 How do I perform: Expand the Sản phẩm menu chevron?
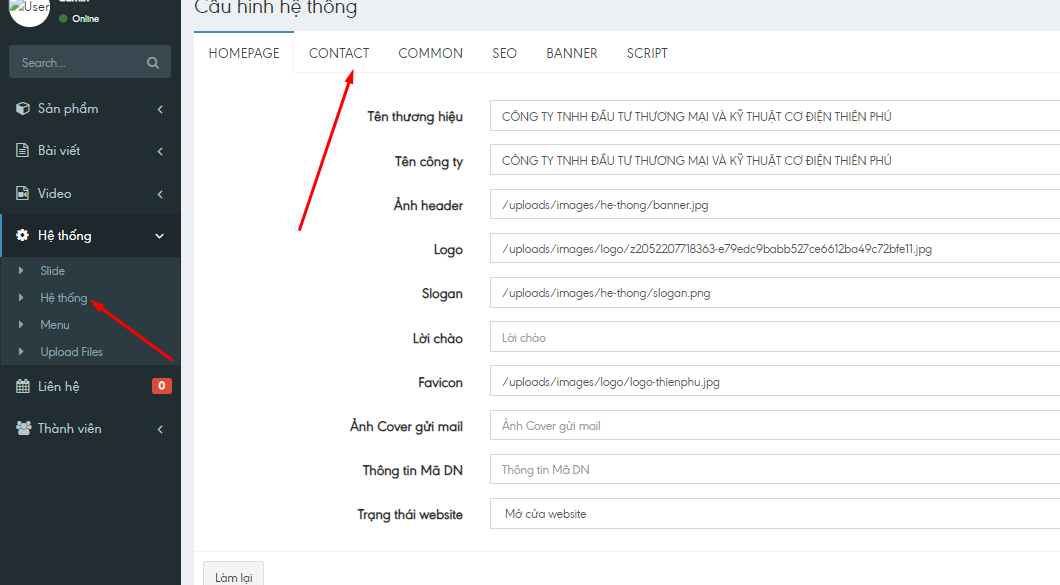(x=160, y=109)
